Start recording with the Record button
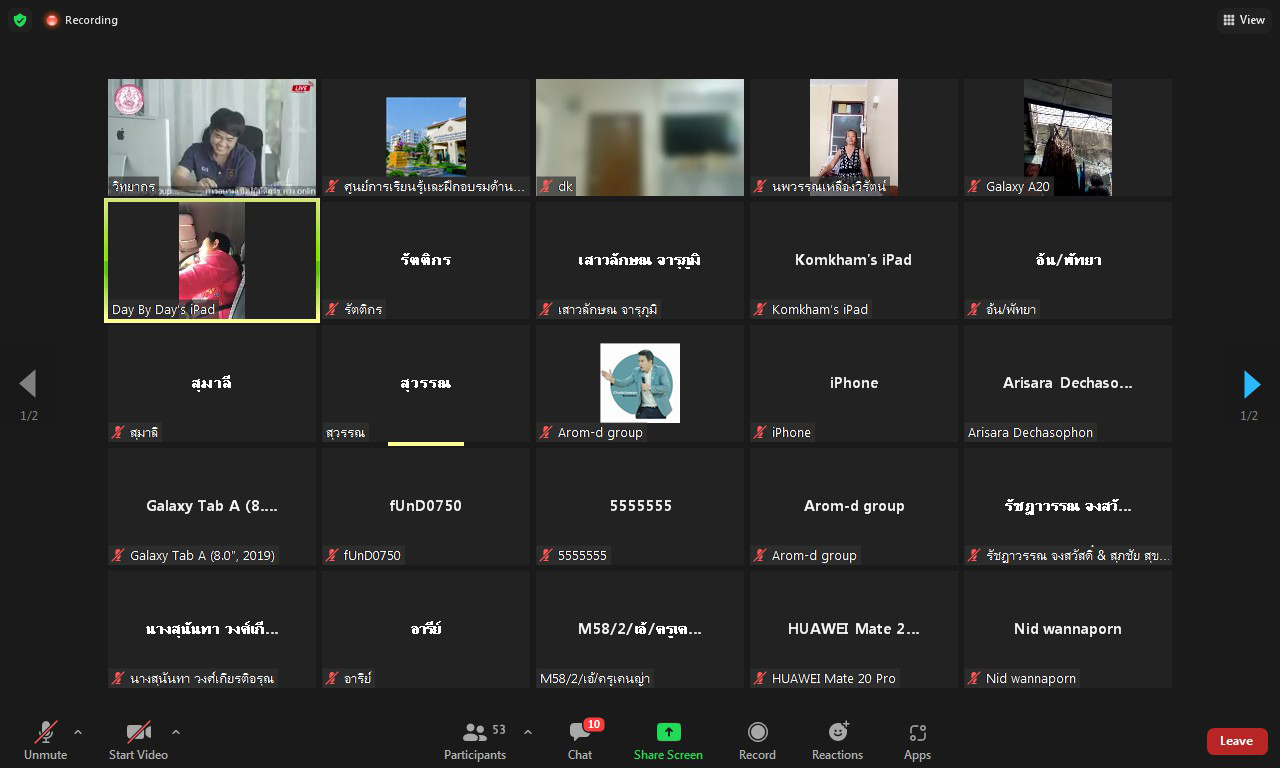1280x768 pixels. point(757,741)
